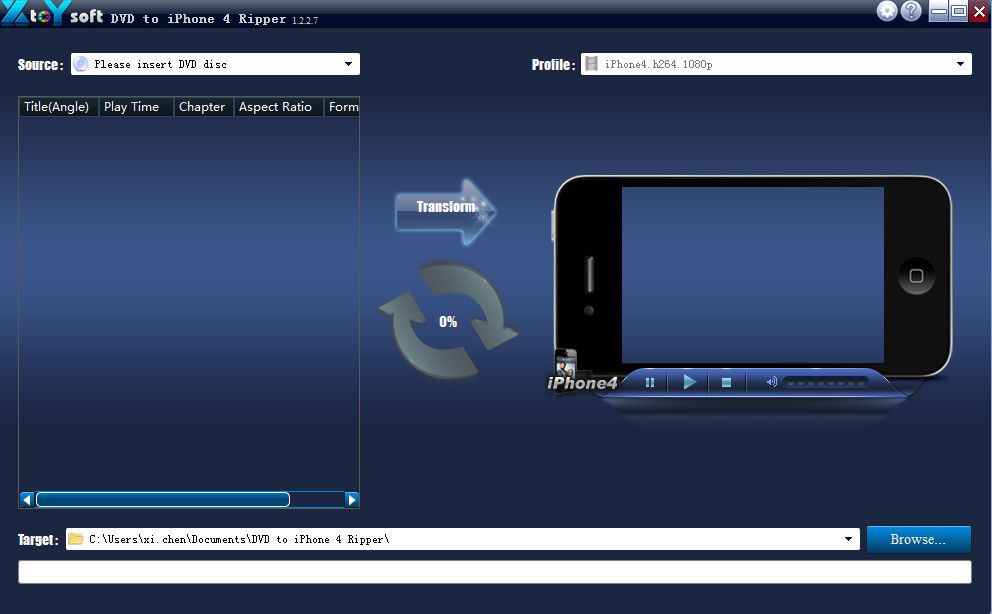Open the settings gear icon in title bar
The image size is (992, 614).
pos(887,11)
